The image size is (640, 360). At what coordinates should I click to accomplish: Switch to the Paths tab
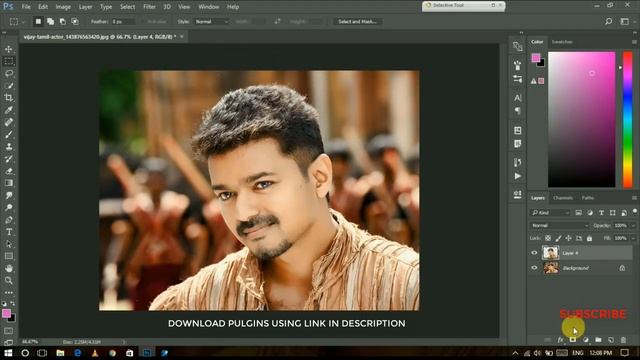click(588, 198)
